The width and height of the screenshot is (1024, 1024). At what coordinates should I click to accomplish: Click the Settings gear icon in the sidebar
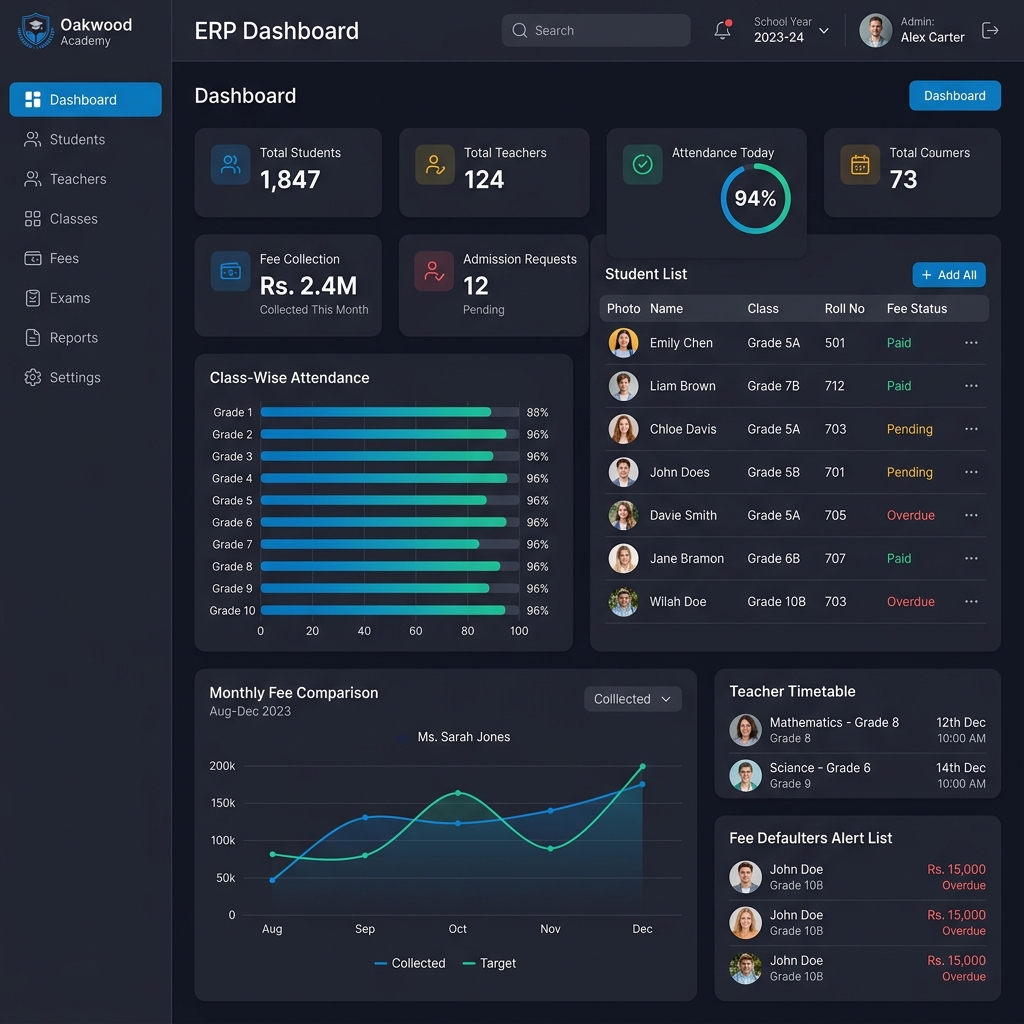point(33,377)
